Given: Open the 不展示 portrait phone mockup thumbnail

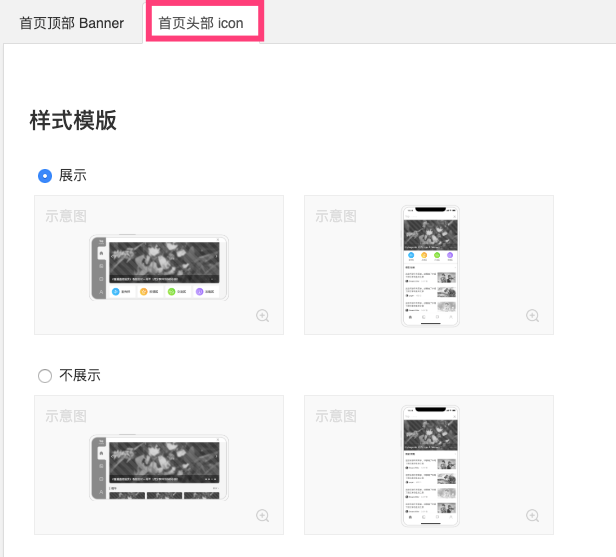Looking at the screenshot, I should tap(431, 466).
